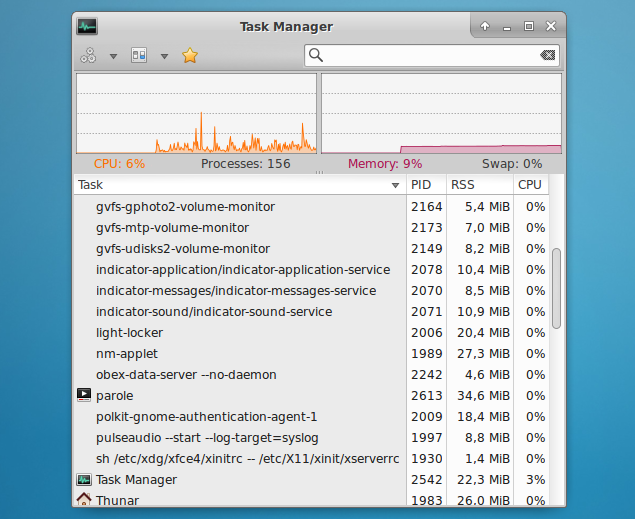Select indicator-sound-service process row
This screenshot has height=519, width=635.
[214, 312]
